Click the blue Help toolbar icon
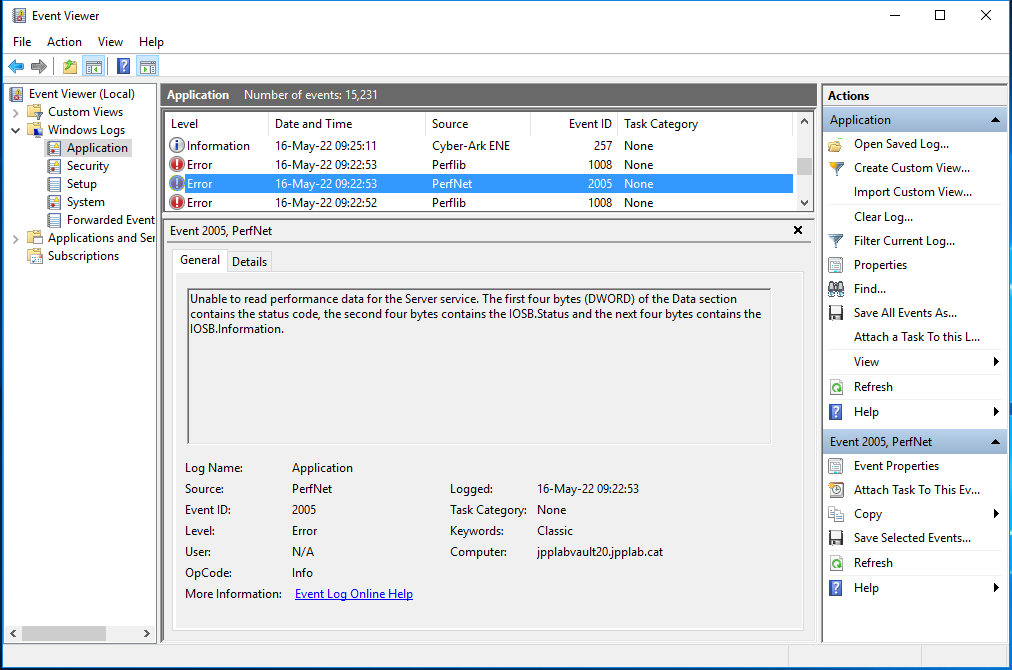1012x670 pixels. pyautogui.click(x=123, y=67)
